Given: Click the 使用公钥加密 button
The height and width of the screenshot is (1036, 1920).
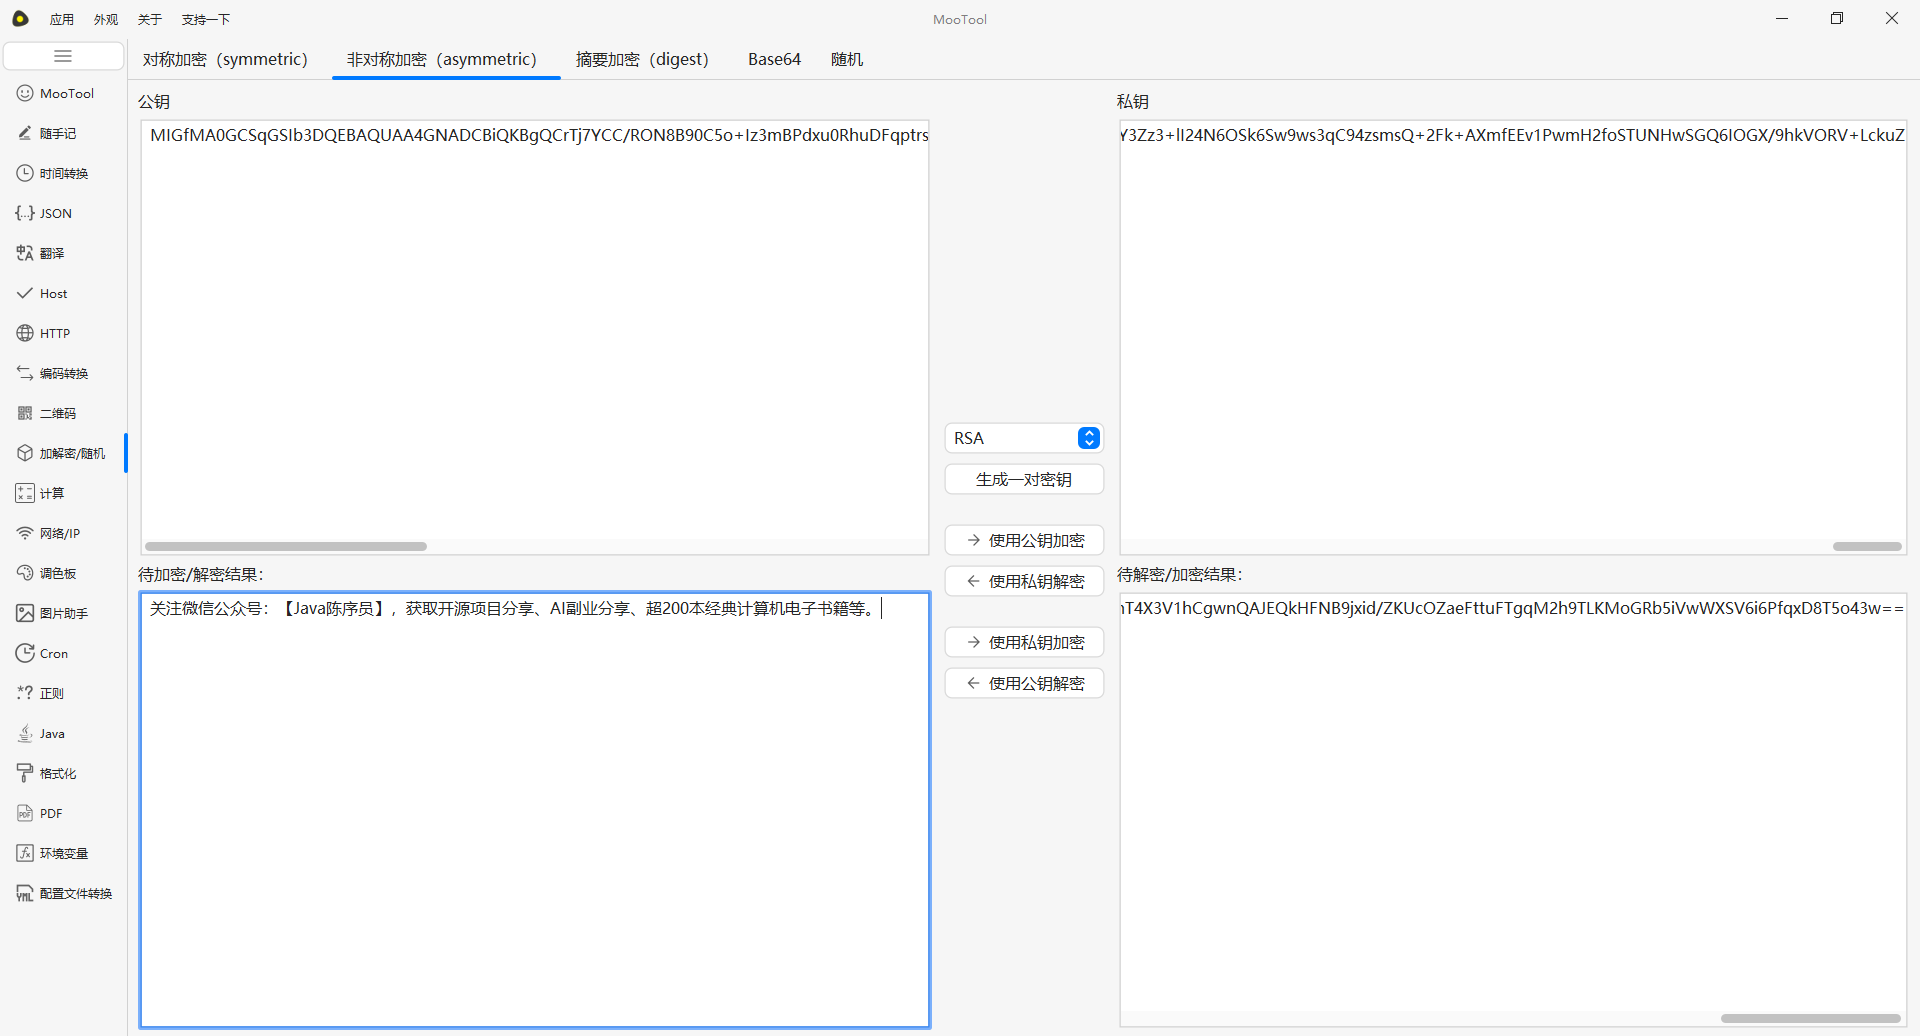Looking at the screenshot, I should click(x=1023, y=540).
